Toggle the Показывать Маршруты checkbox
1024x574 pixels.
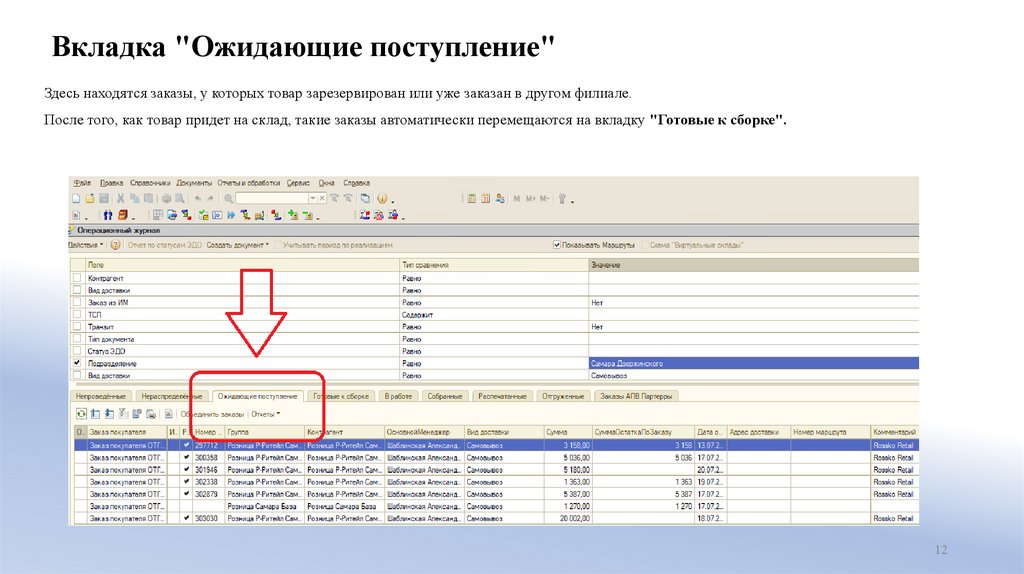(x=557, y=245)
